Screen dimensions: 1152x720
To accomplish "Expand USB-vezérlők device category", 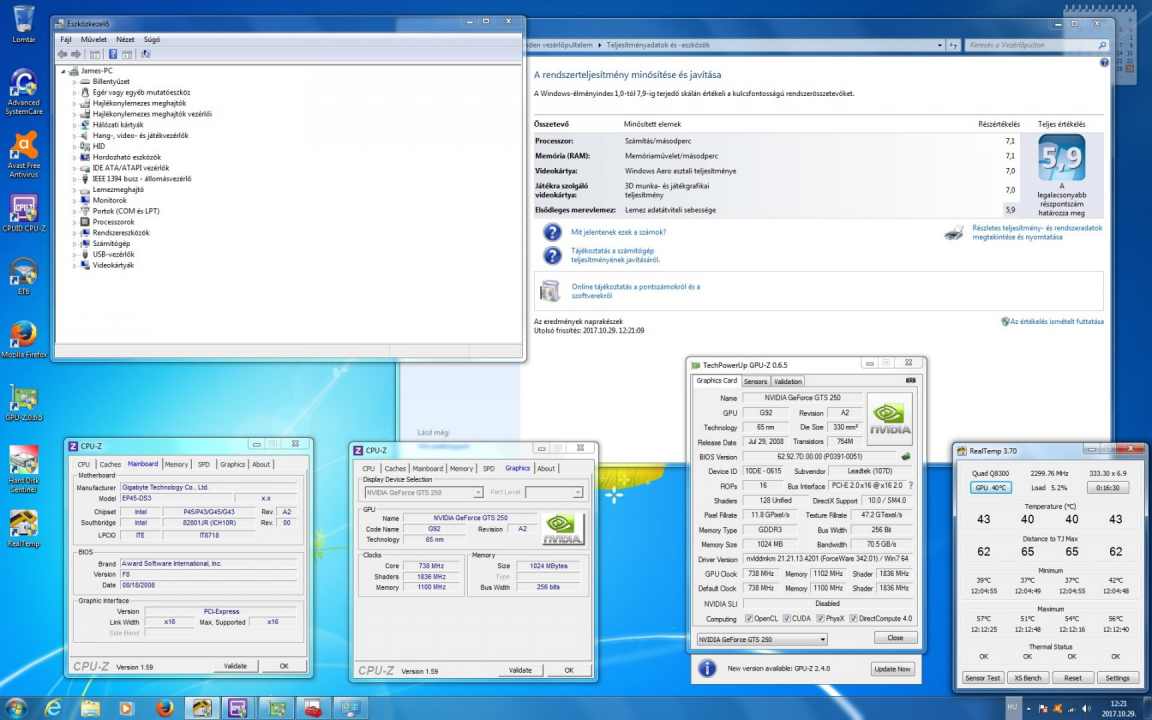I will (75, 254).
